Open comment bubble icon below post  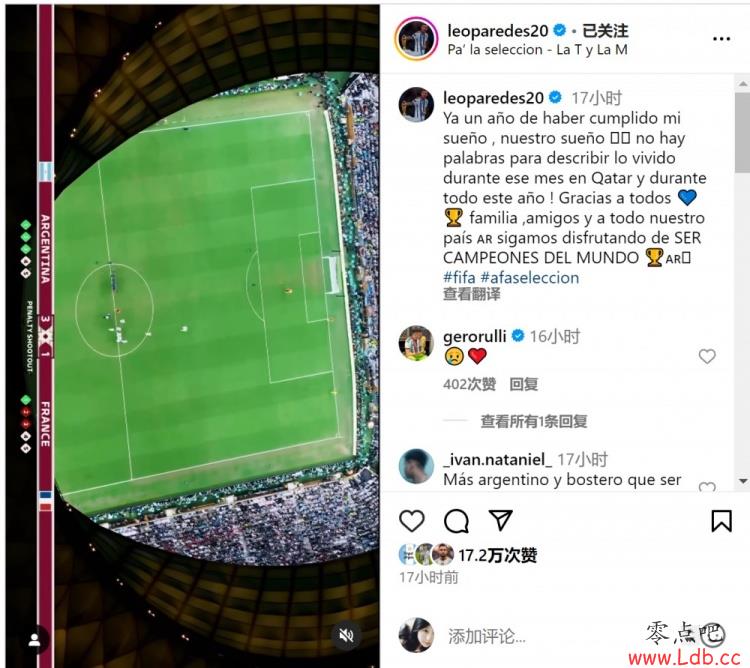click(456, 521)
